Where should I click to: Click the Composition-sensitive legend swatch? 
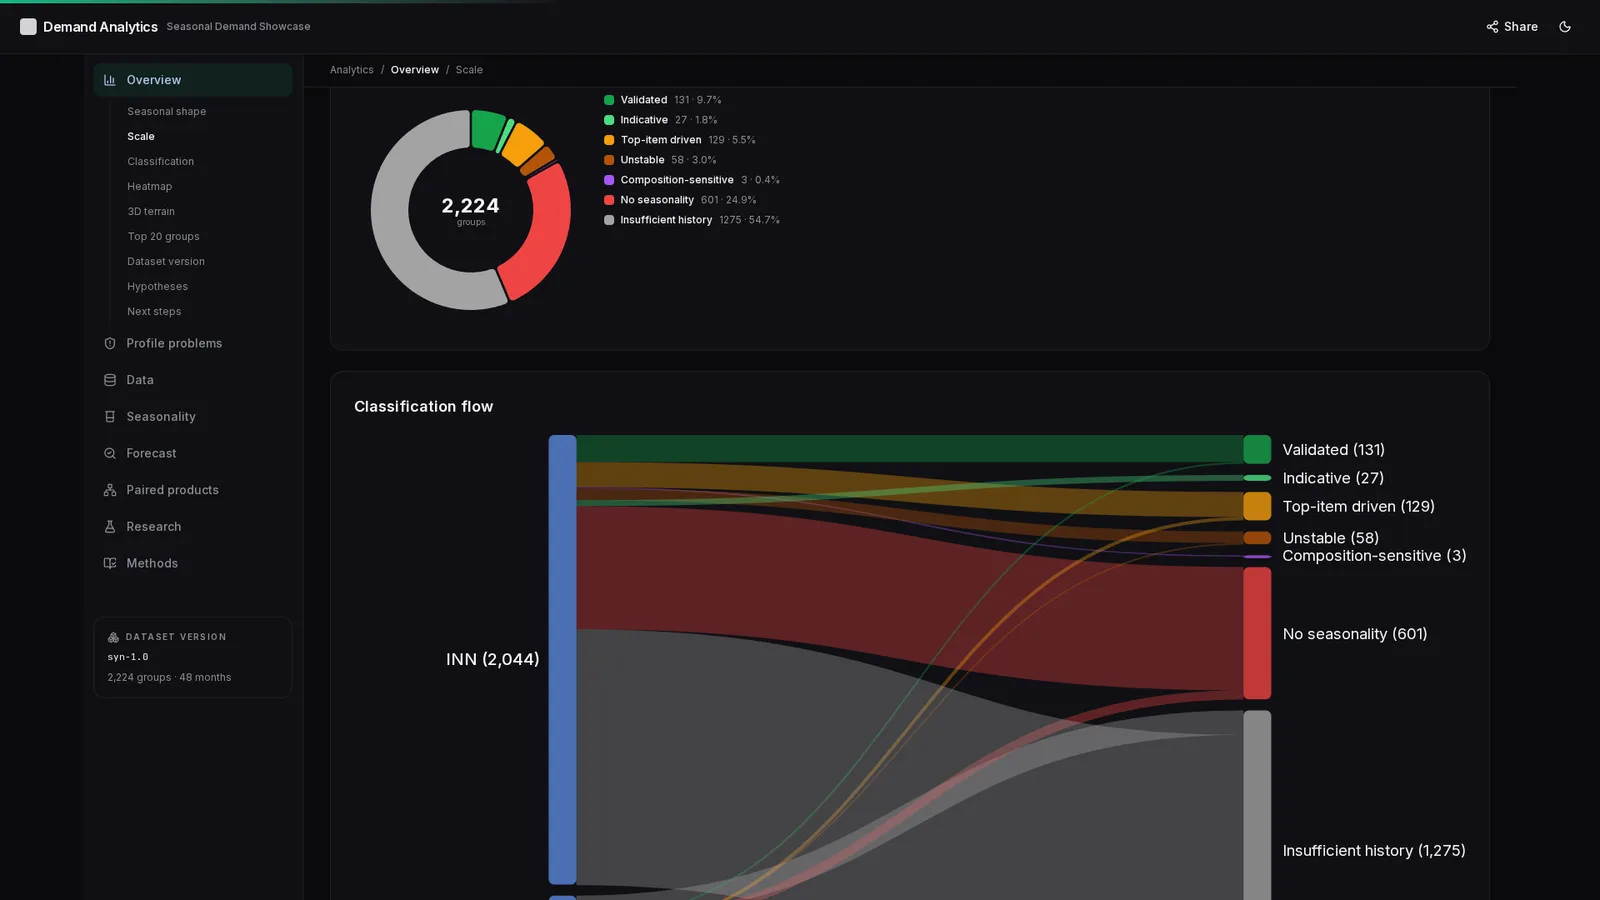tap(609, 180)
